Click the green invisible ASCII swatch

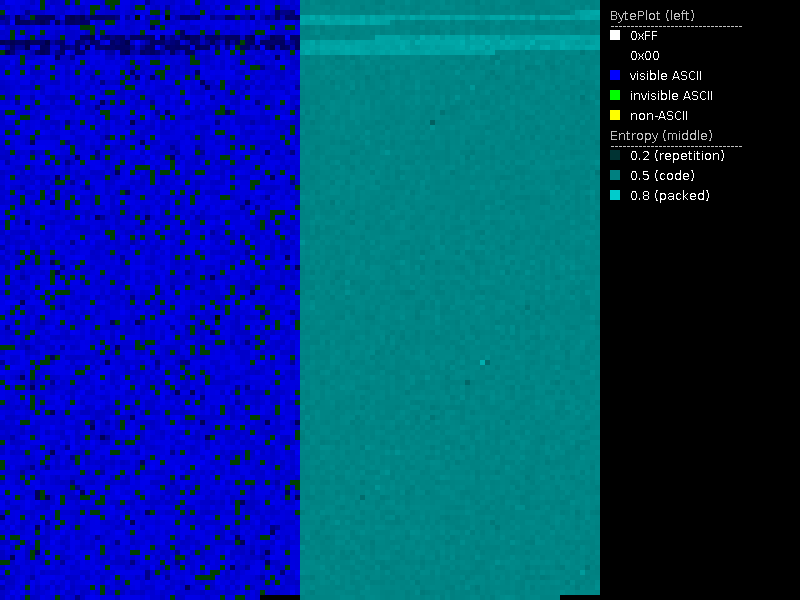[615, 95]
